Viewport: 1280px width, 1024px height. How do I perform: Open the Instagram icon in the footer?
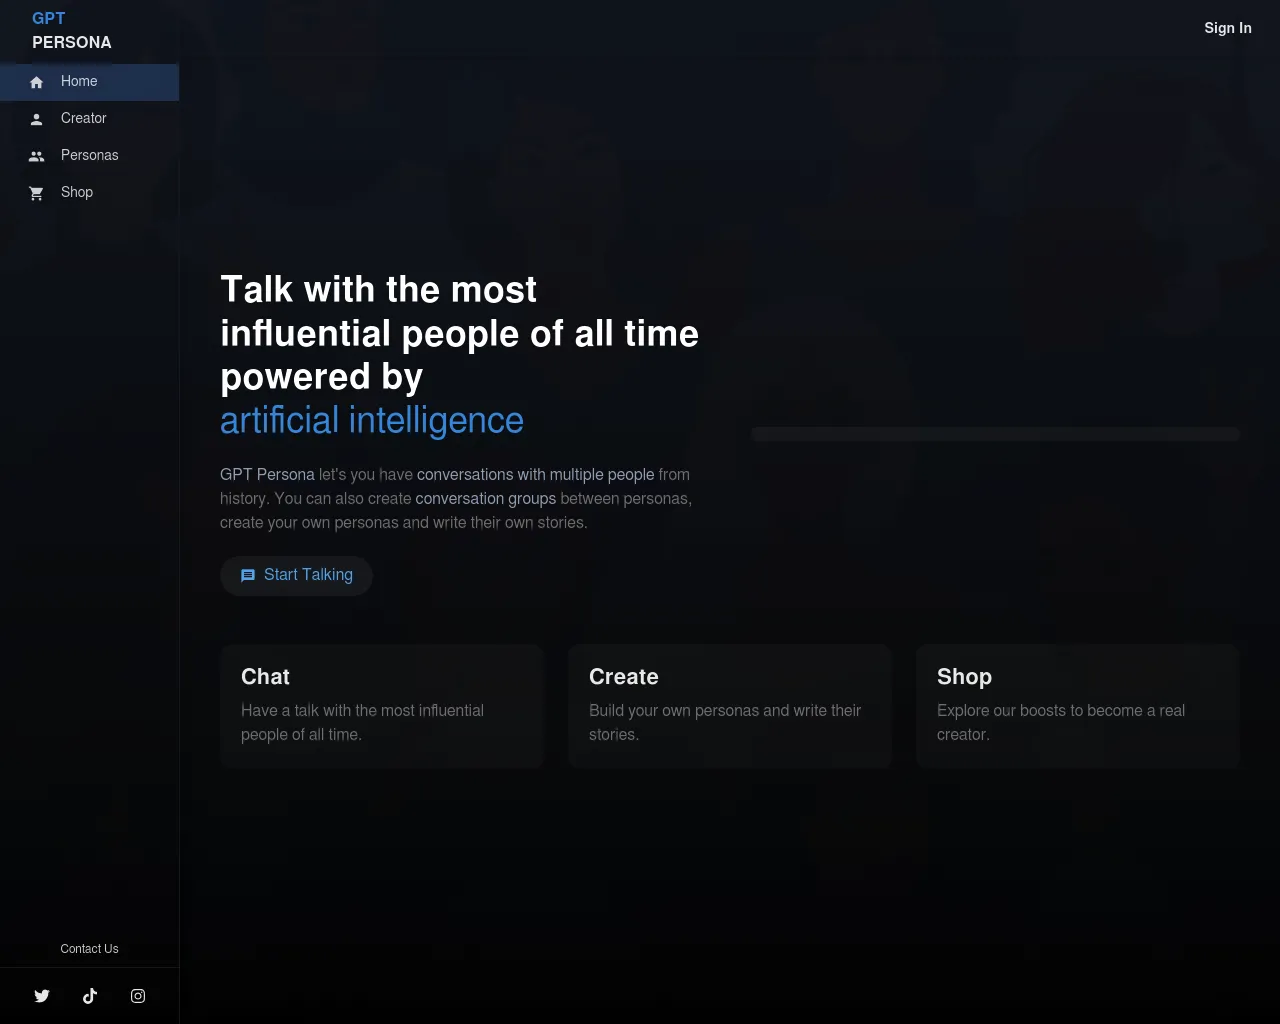[137, 995]
